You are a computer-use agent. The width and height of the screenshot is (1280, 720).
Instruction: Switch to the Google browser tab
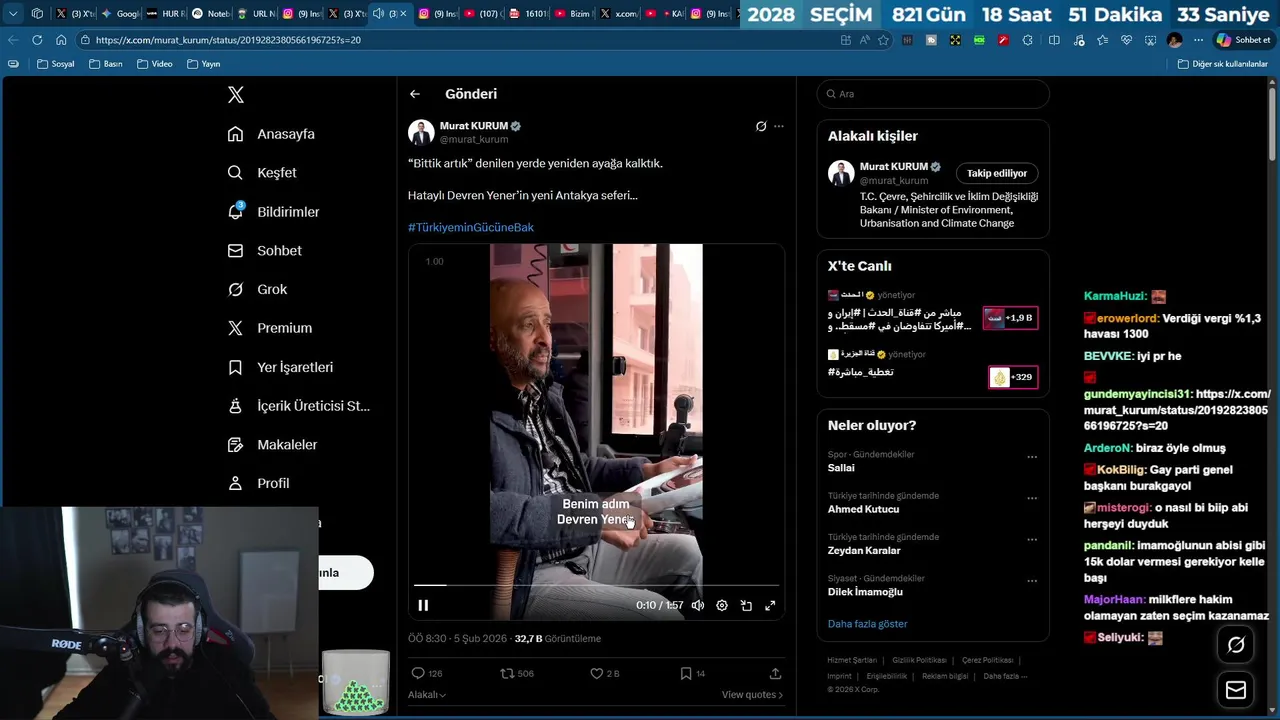121,13
